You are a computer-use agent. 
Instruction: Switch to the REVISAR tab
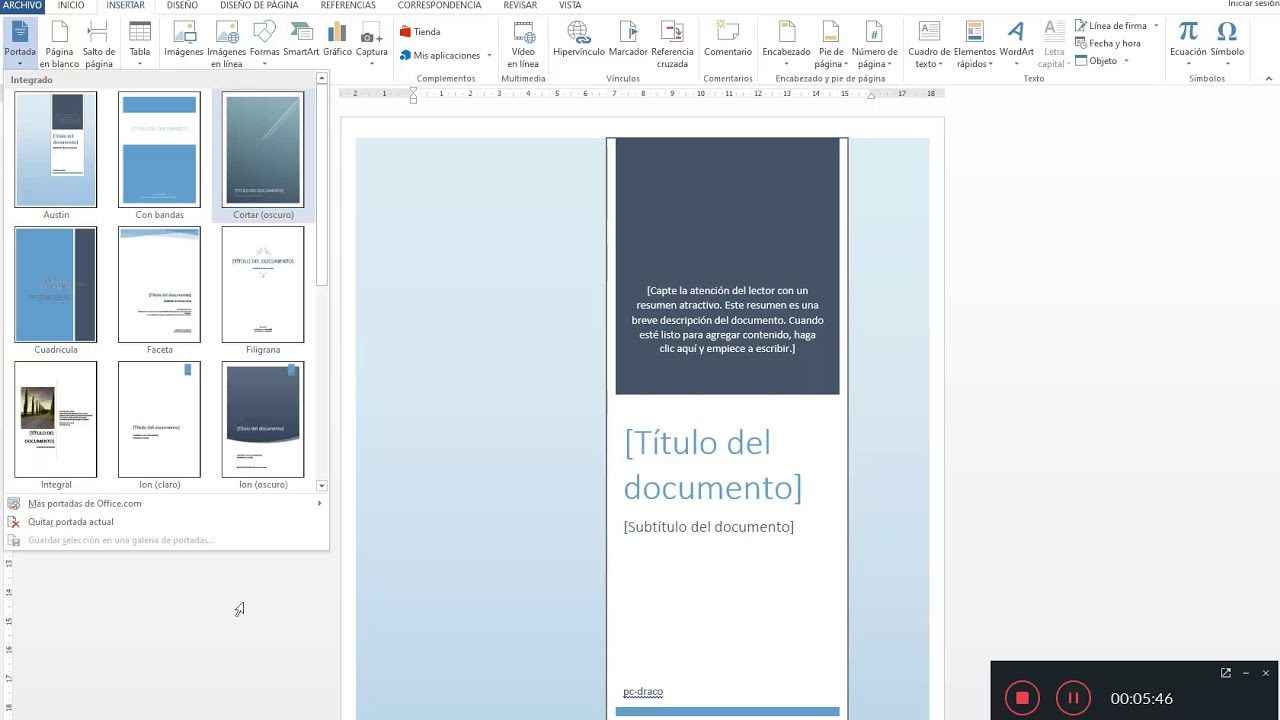[x=520, y=6]
